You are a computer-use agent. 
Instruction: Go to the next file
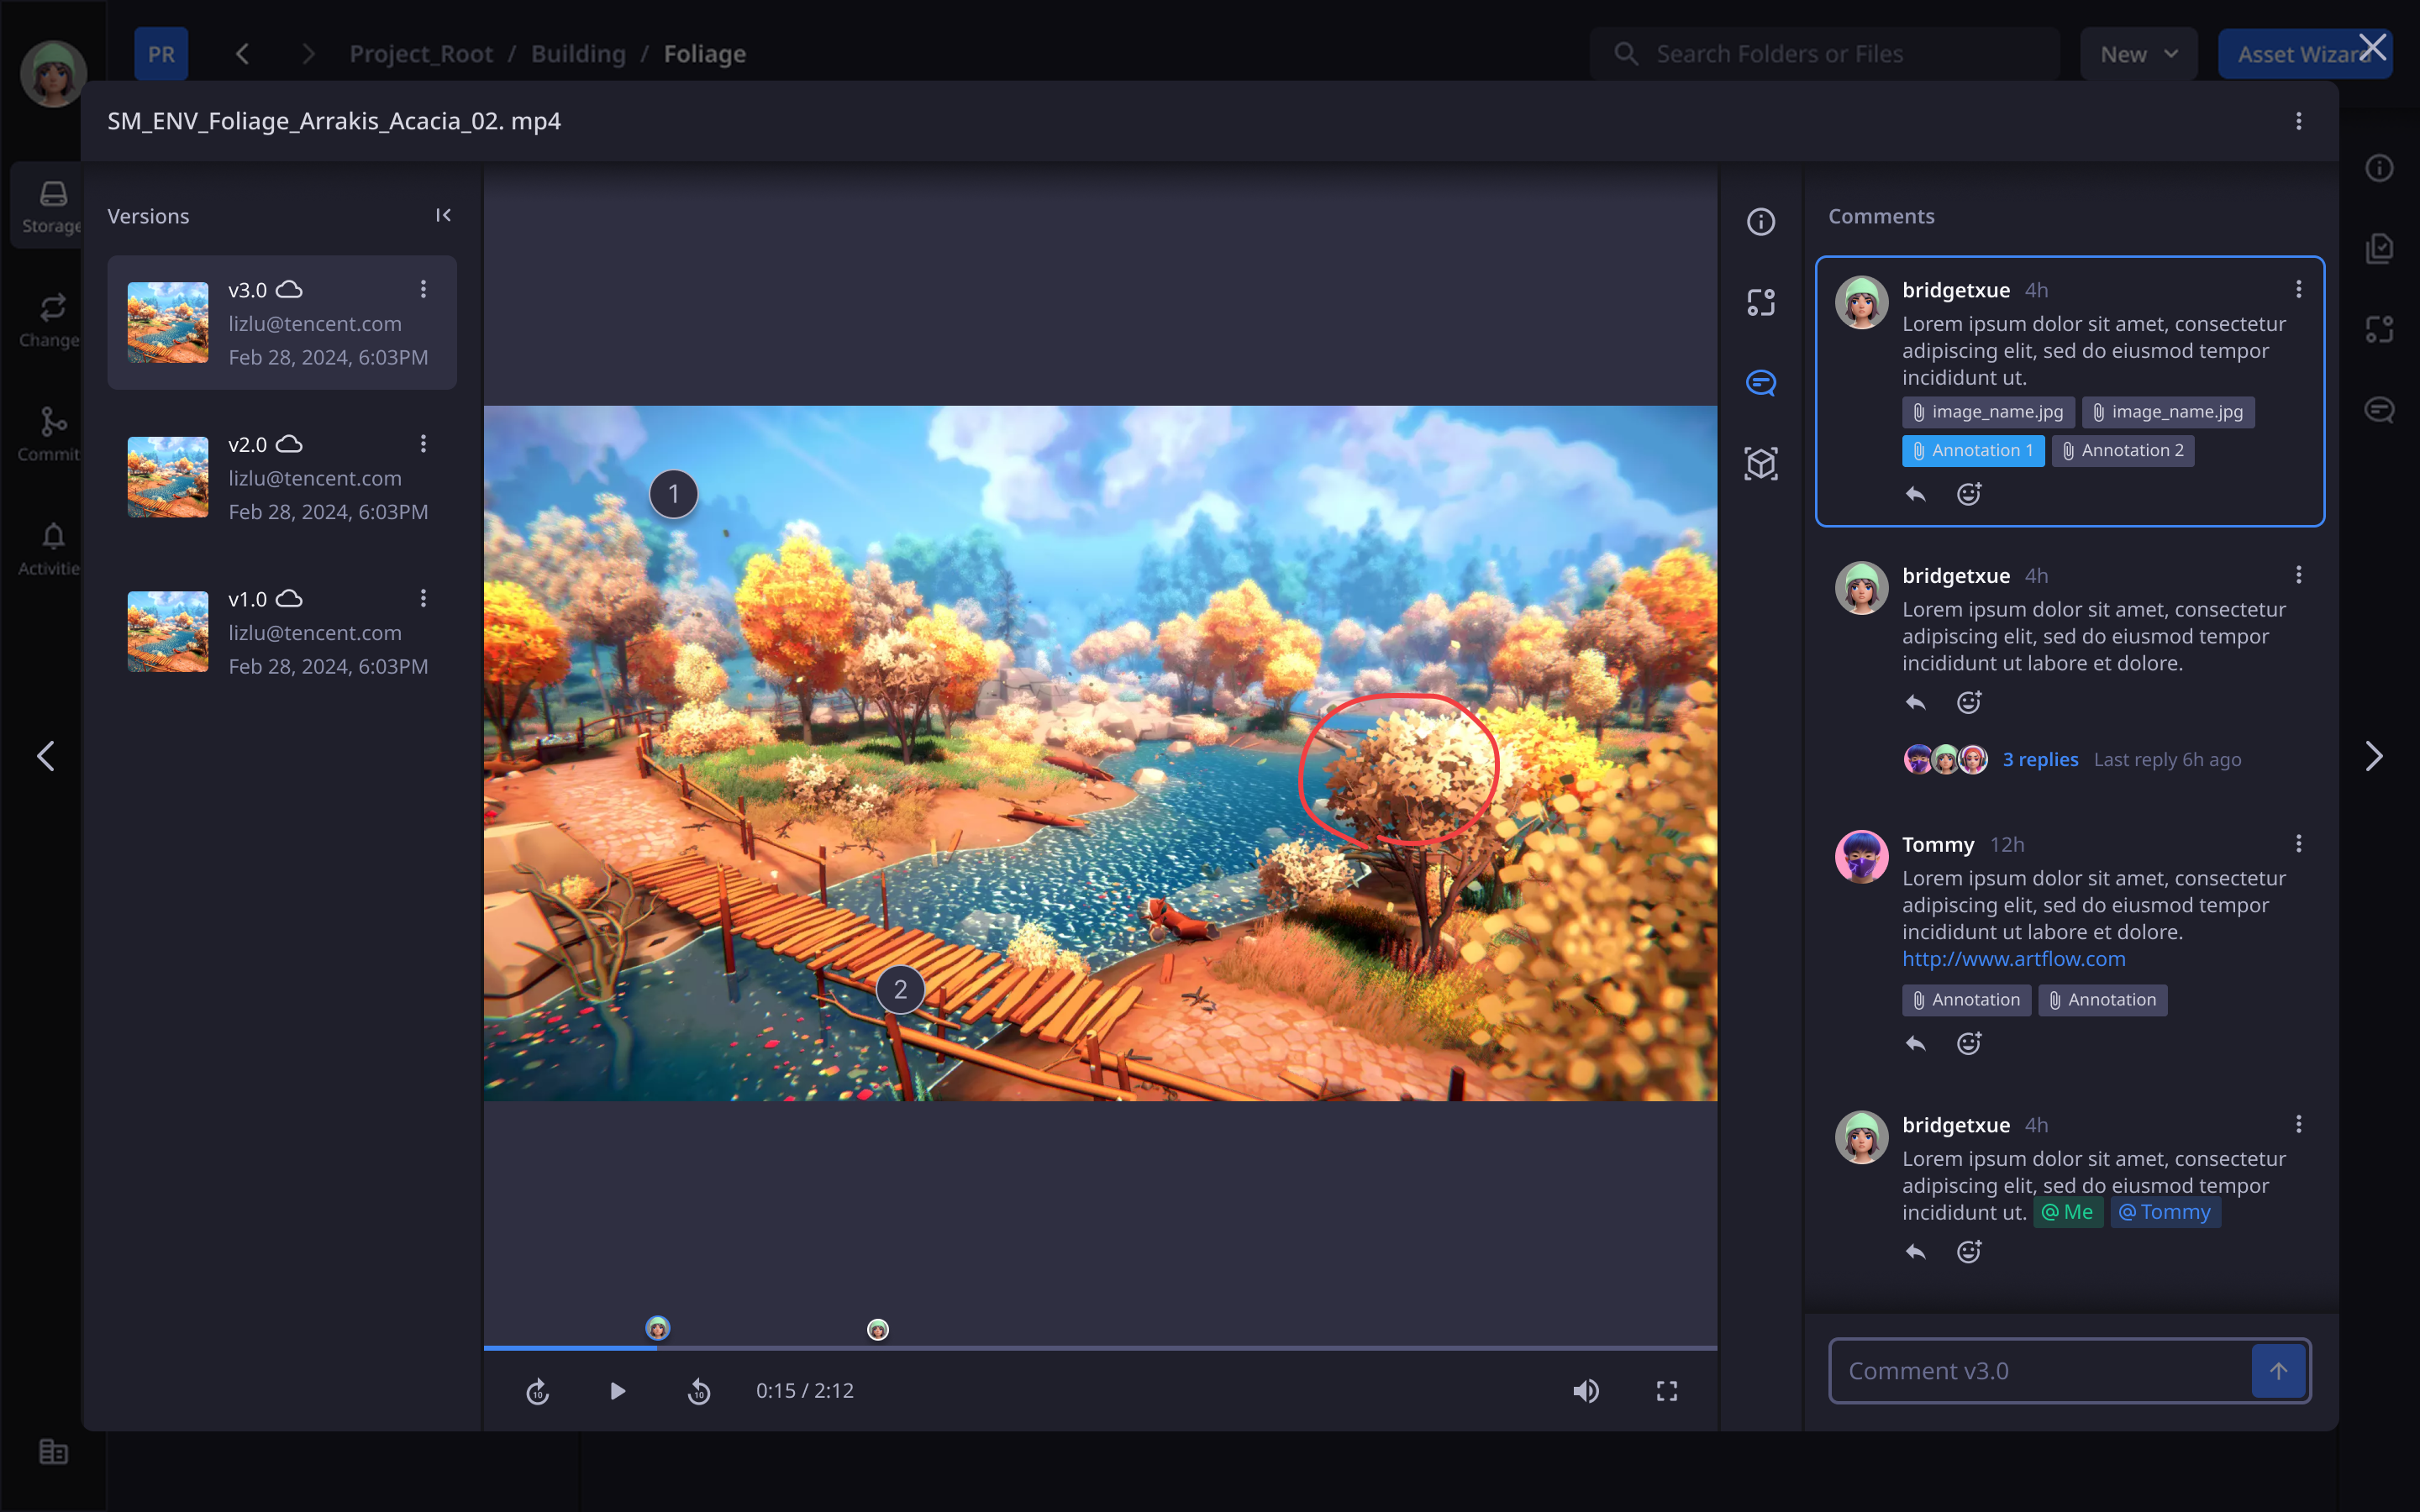coord(2374,756)
